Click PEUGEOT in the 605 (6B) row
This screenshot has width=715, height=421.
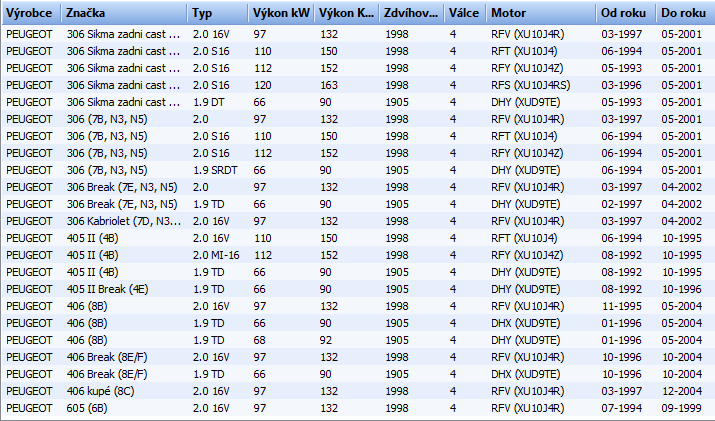[x=29, y=408]
